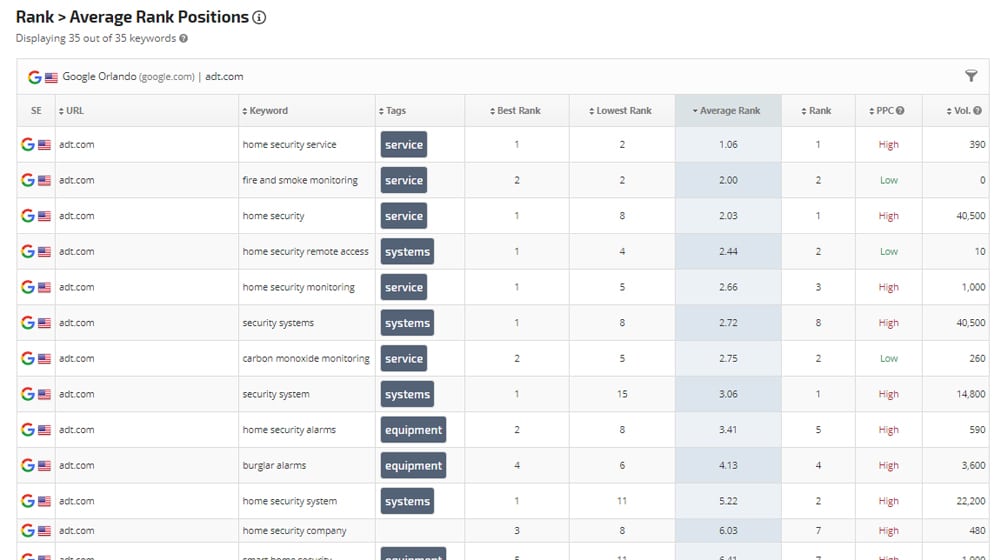Viewport: 1000px width, 560px height.
Task: Click average rank value 1.06
Action: pyautogui.click(x=728, y=144)
